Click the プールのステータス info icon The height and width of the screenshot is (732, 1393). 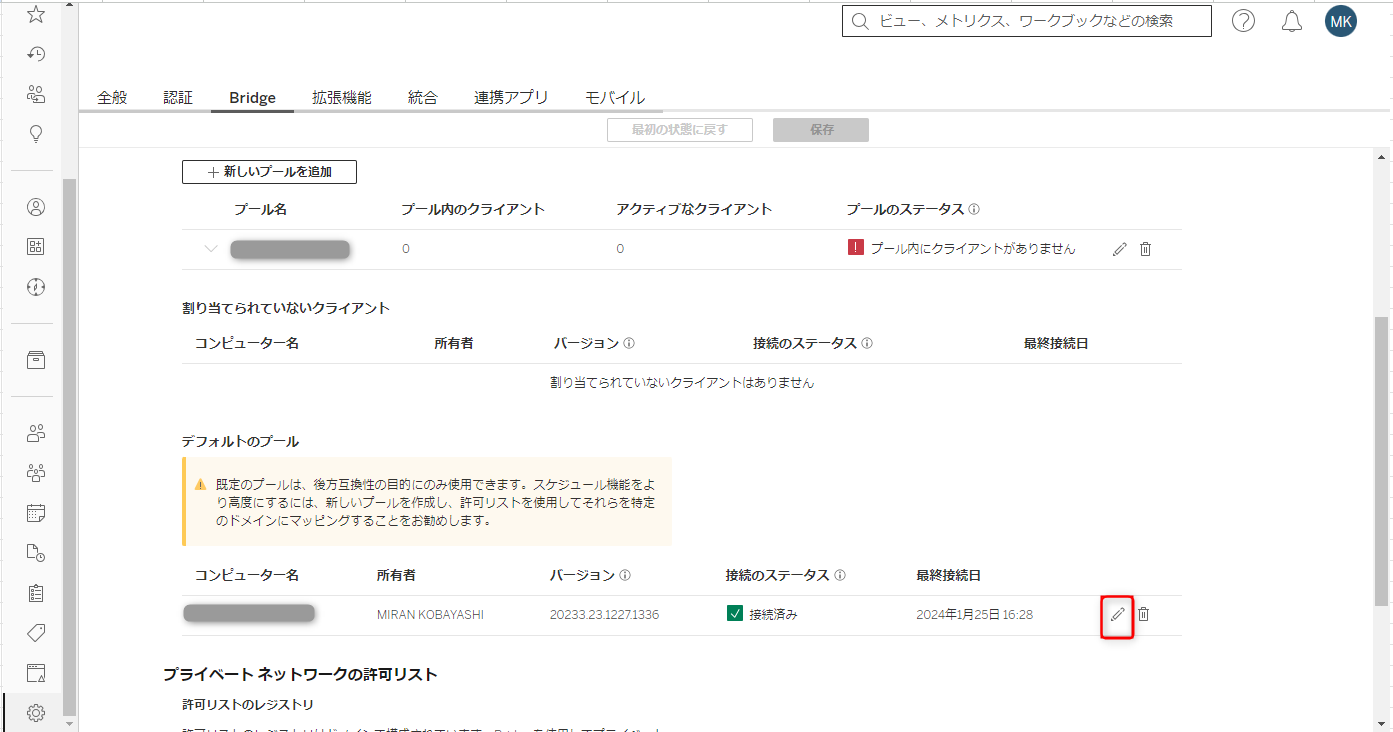pos(977,208)
